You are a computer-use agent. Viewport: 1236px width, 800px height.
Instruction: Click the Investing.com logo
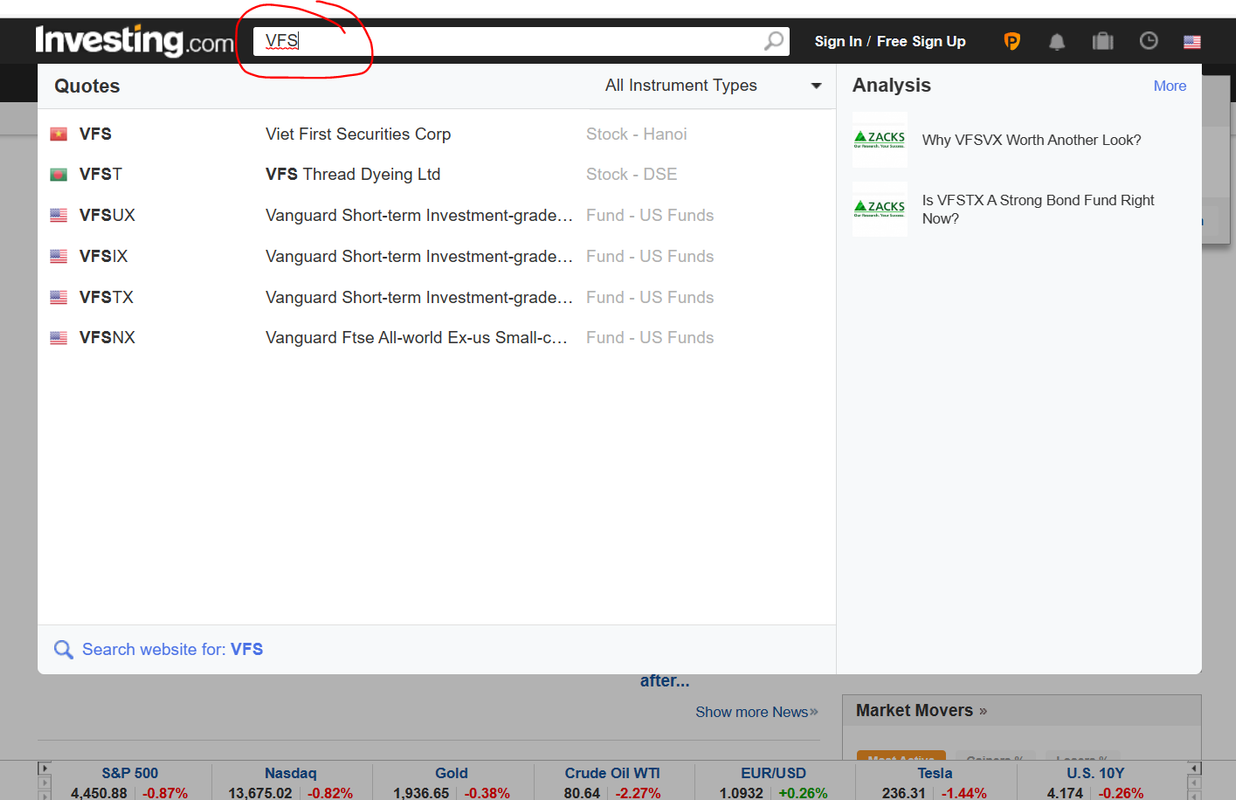(135, 41)
